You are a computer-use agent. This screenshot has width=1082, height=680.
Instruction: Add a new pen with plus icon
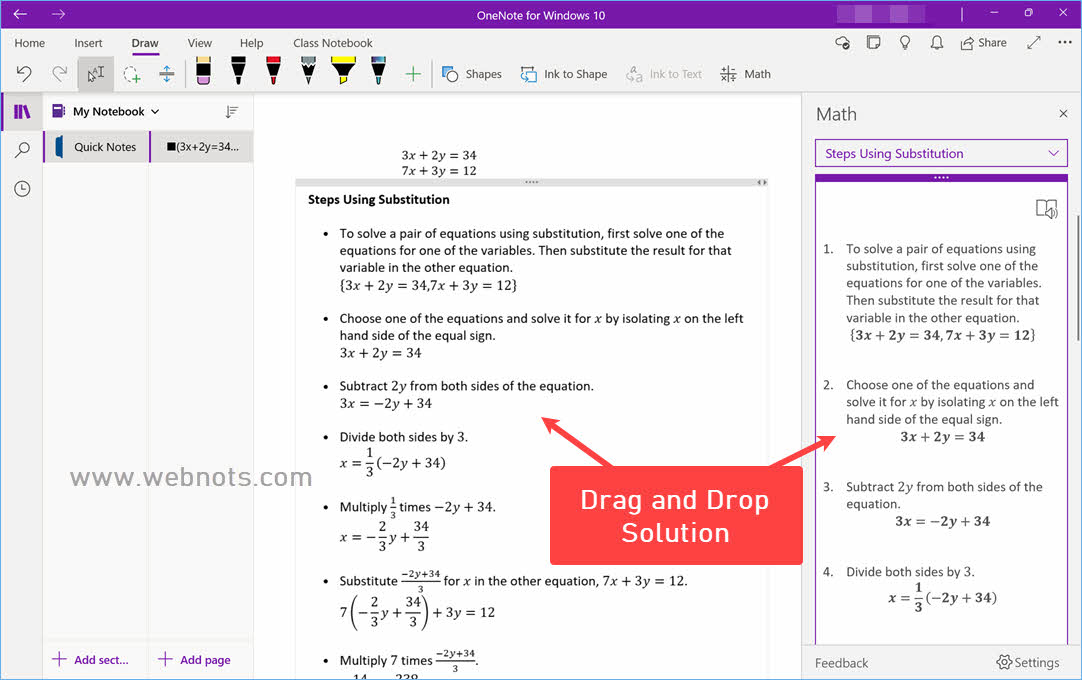413,74
